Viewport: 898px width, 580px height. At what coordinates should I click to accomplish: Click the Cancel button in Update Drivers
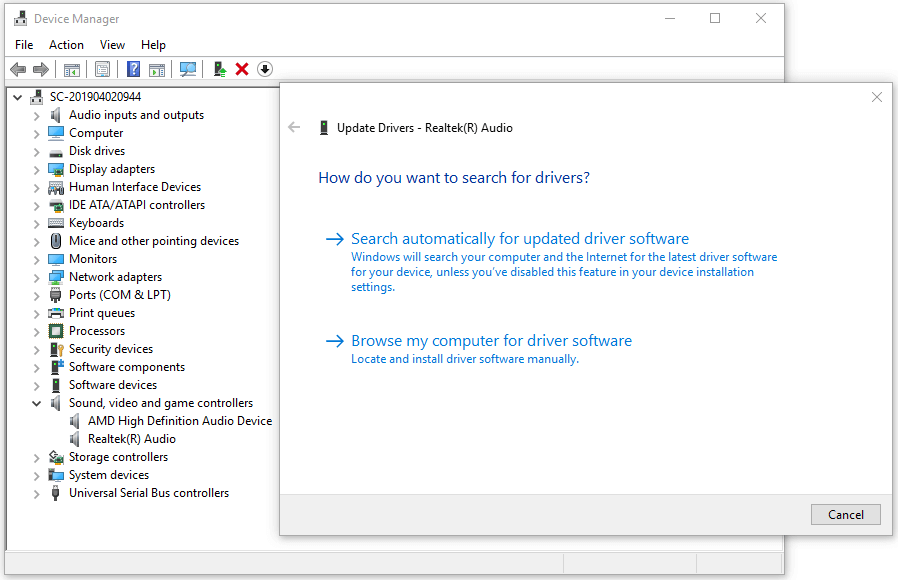click(846, 515)
